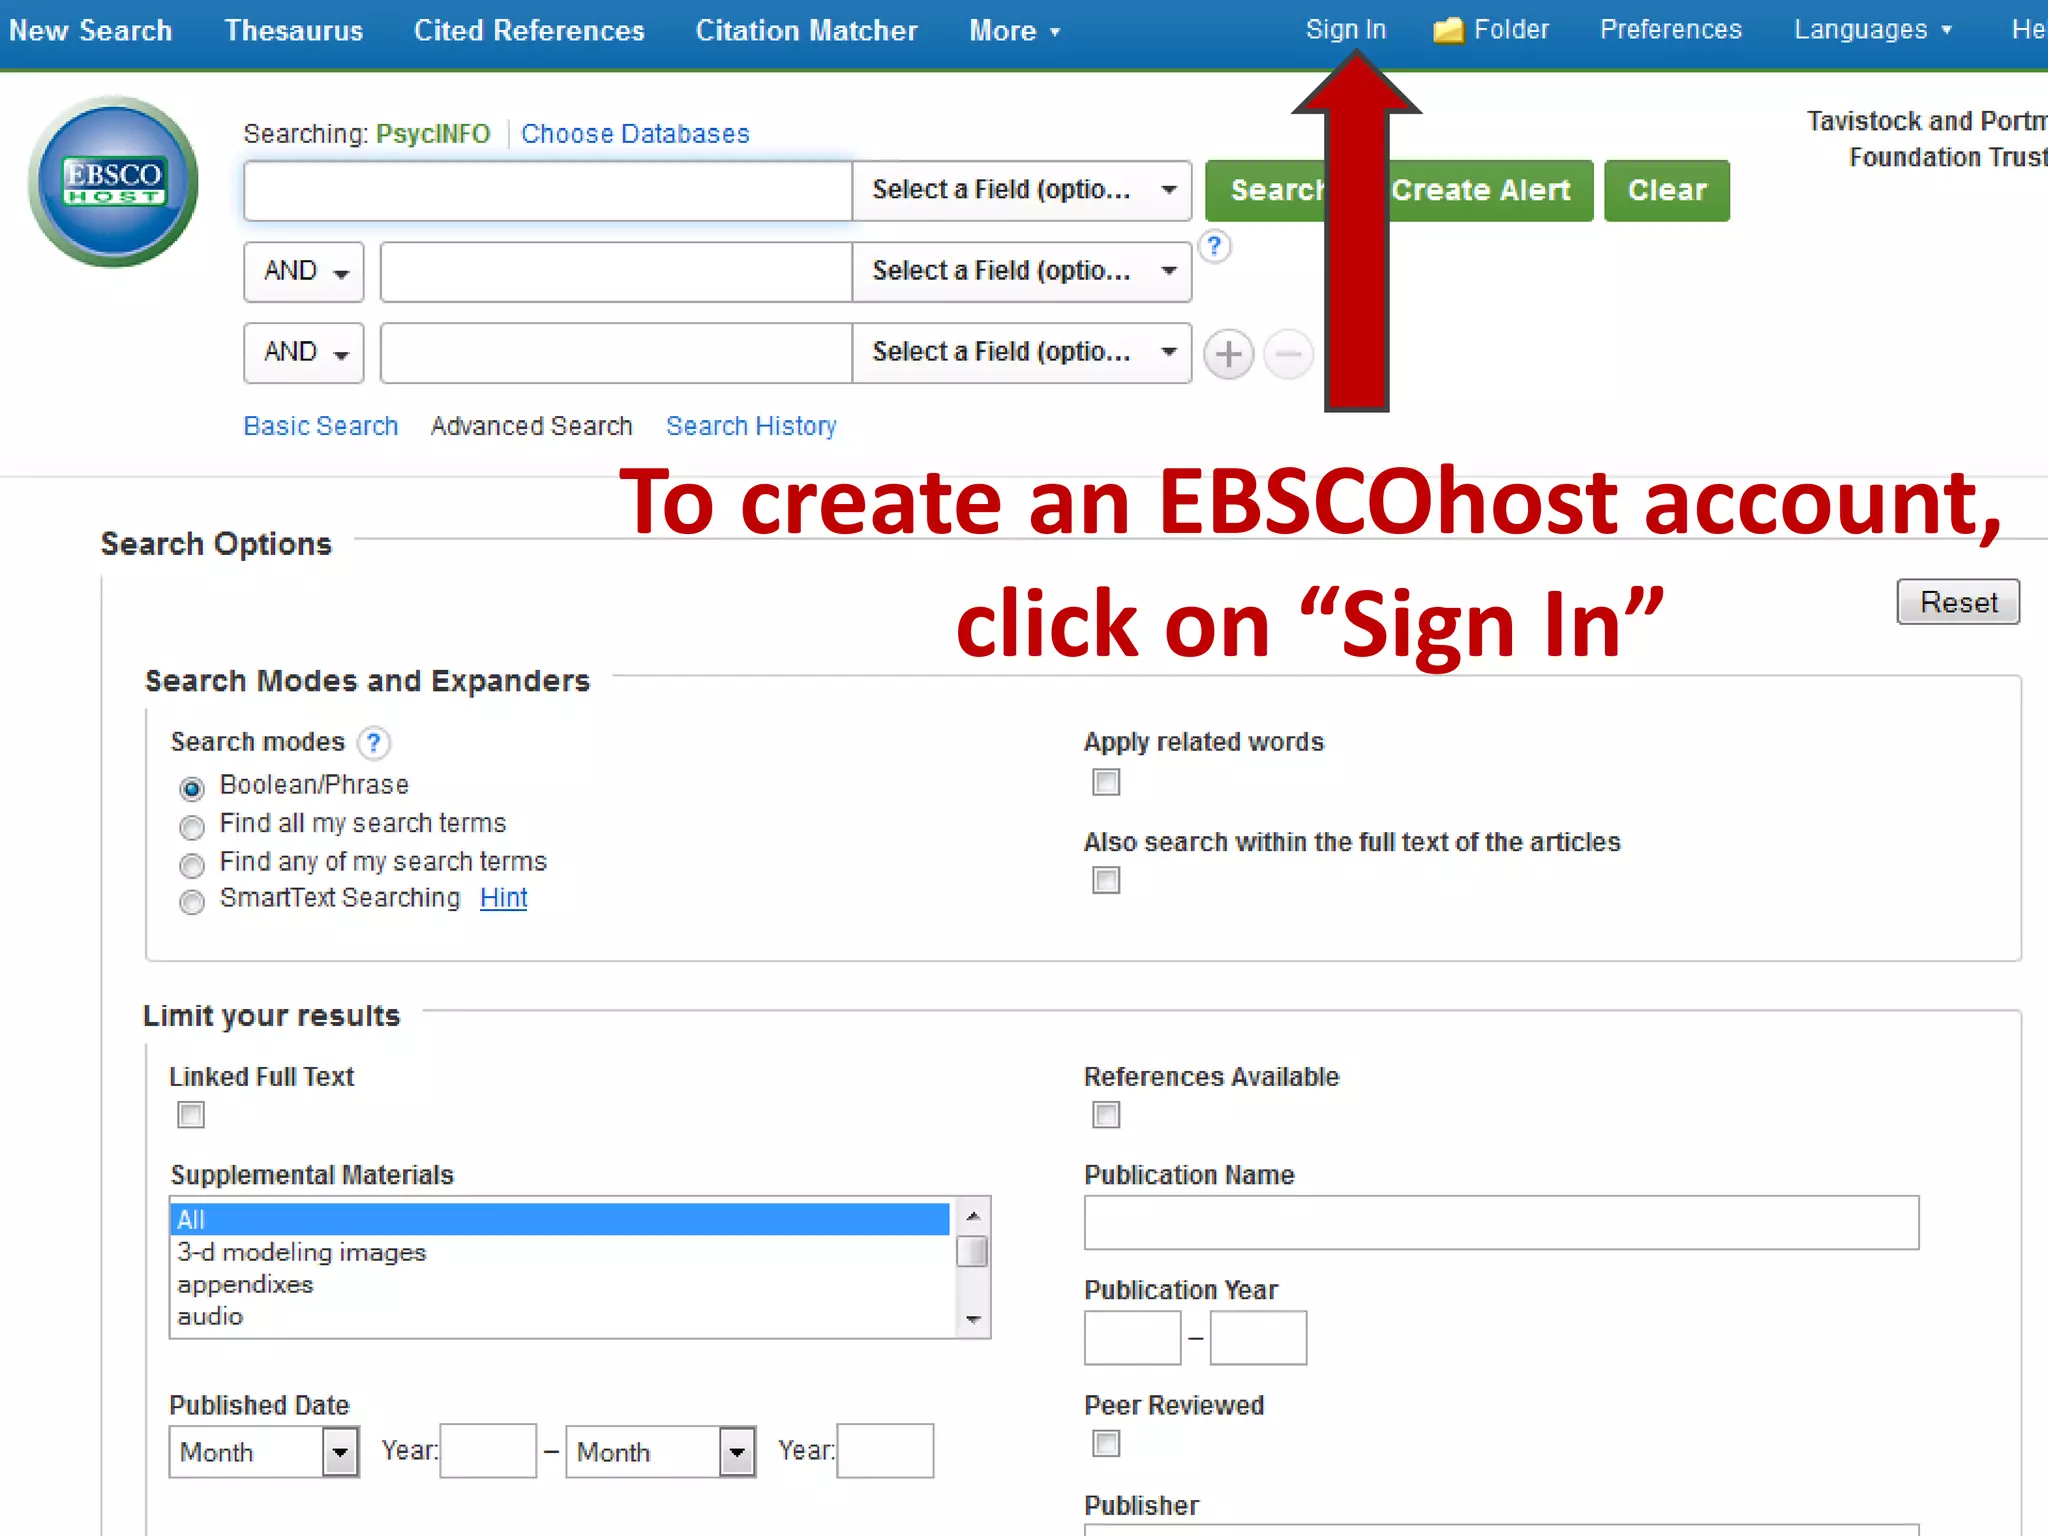Open the ending Month dropdown
Screen dimensions: 2048x1536
point(661,1451)
